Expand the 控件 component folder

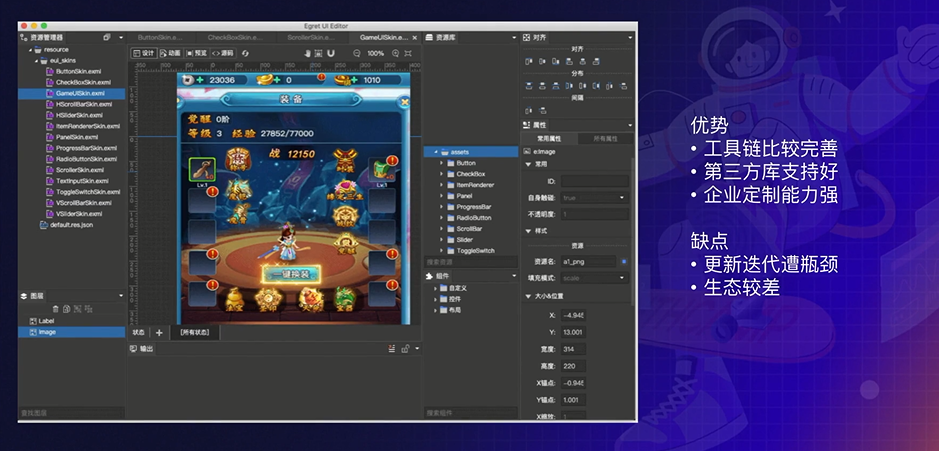click(435, 299)
